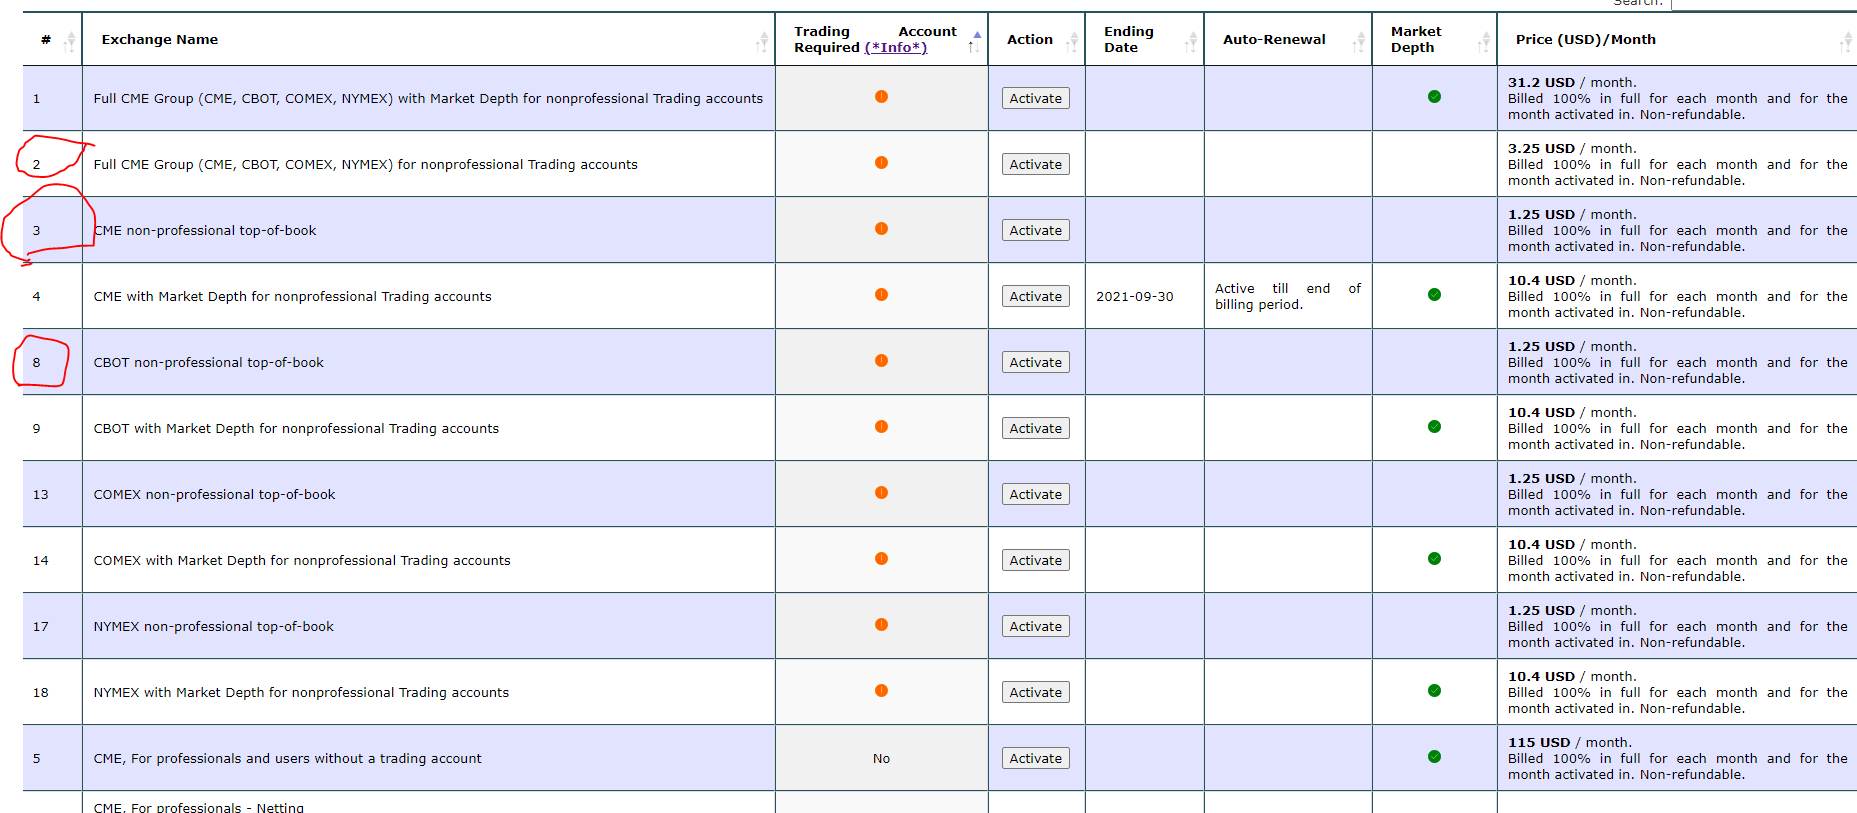The width and height of the screenshot is (1857, 813).
Task: Click the sort arrows in the Action header
Action: (1072, 42)
